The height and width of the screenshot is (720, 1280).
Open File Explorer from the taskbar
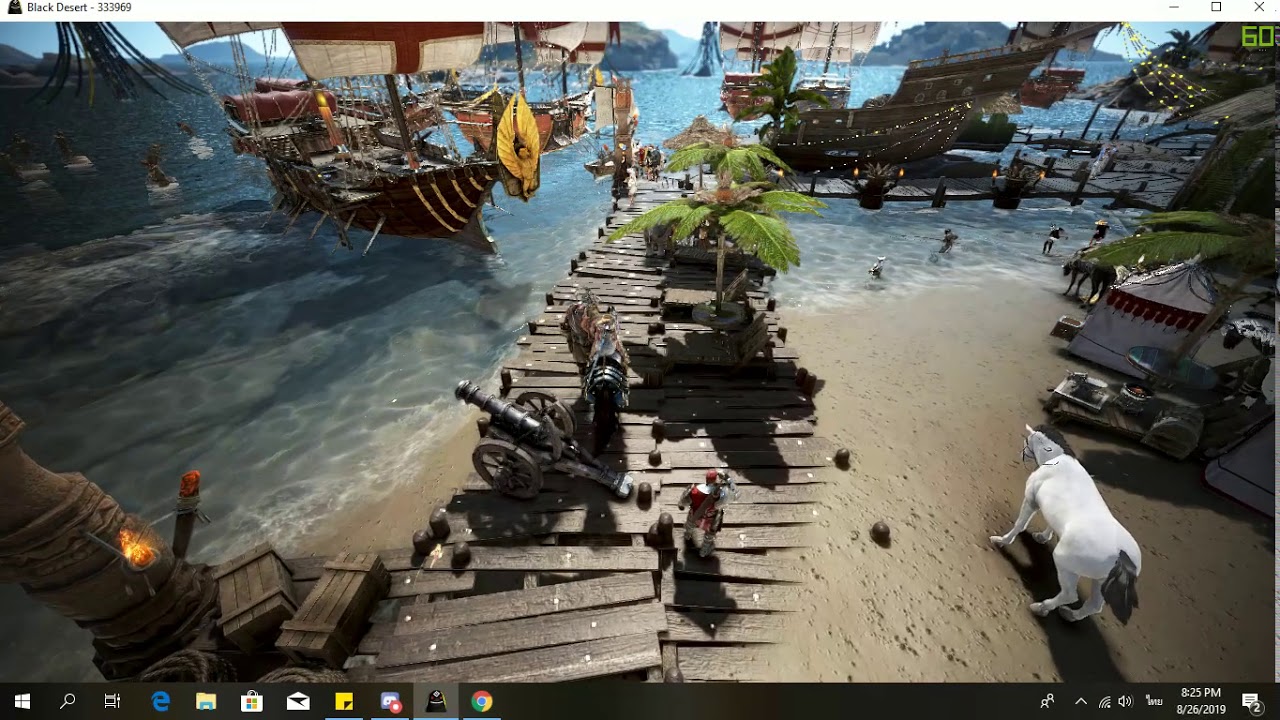206,701
